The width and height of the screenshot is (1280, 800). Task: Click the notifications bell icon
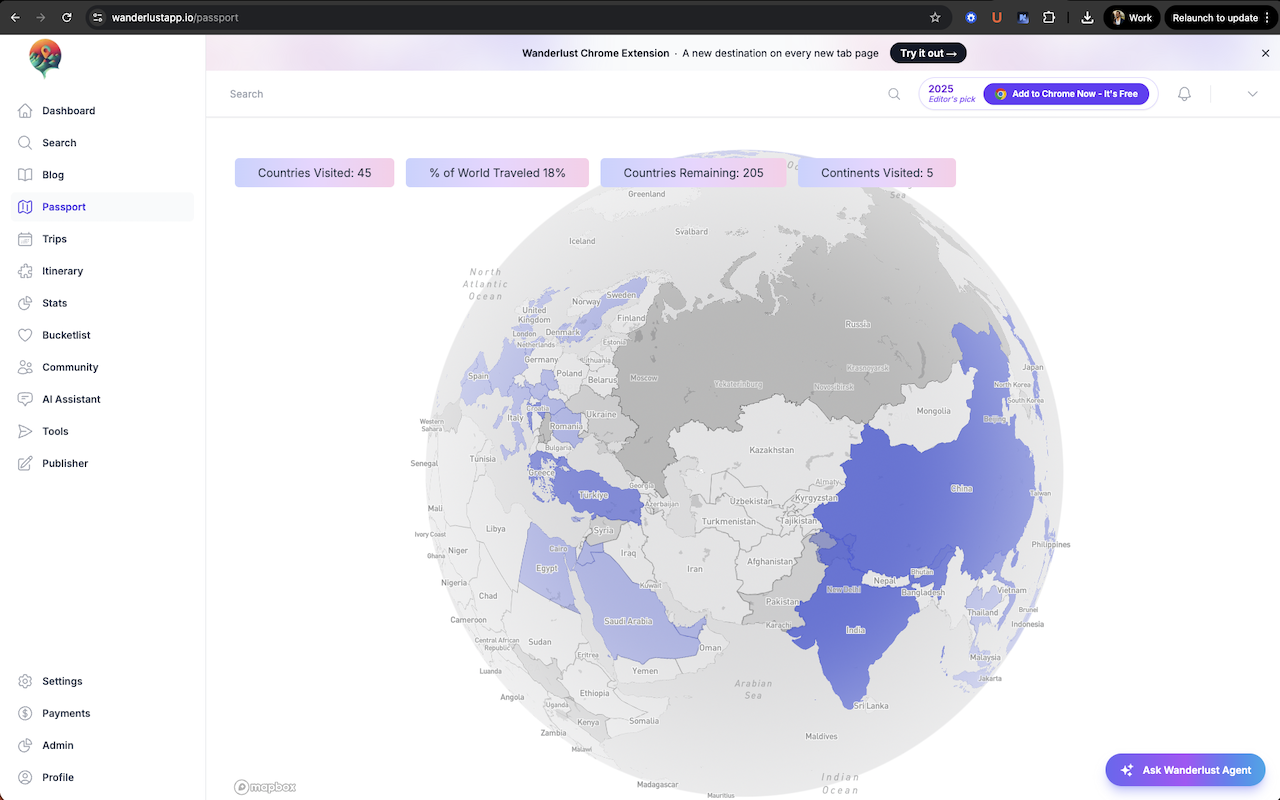point(1184,94)
